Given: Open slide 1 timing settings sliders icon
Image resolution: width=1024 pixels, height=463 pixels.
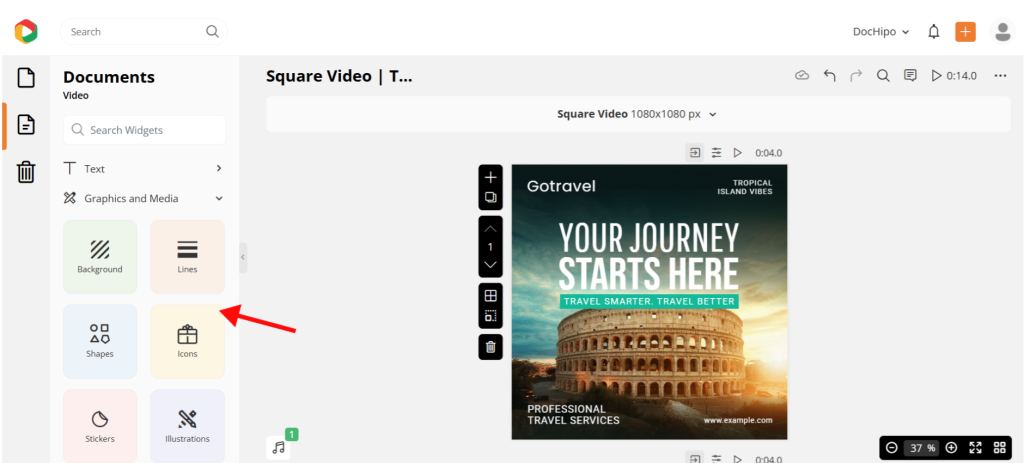Looking at the screenshot, I should click(x=716, y=153).
